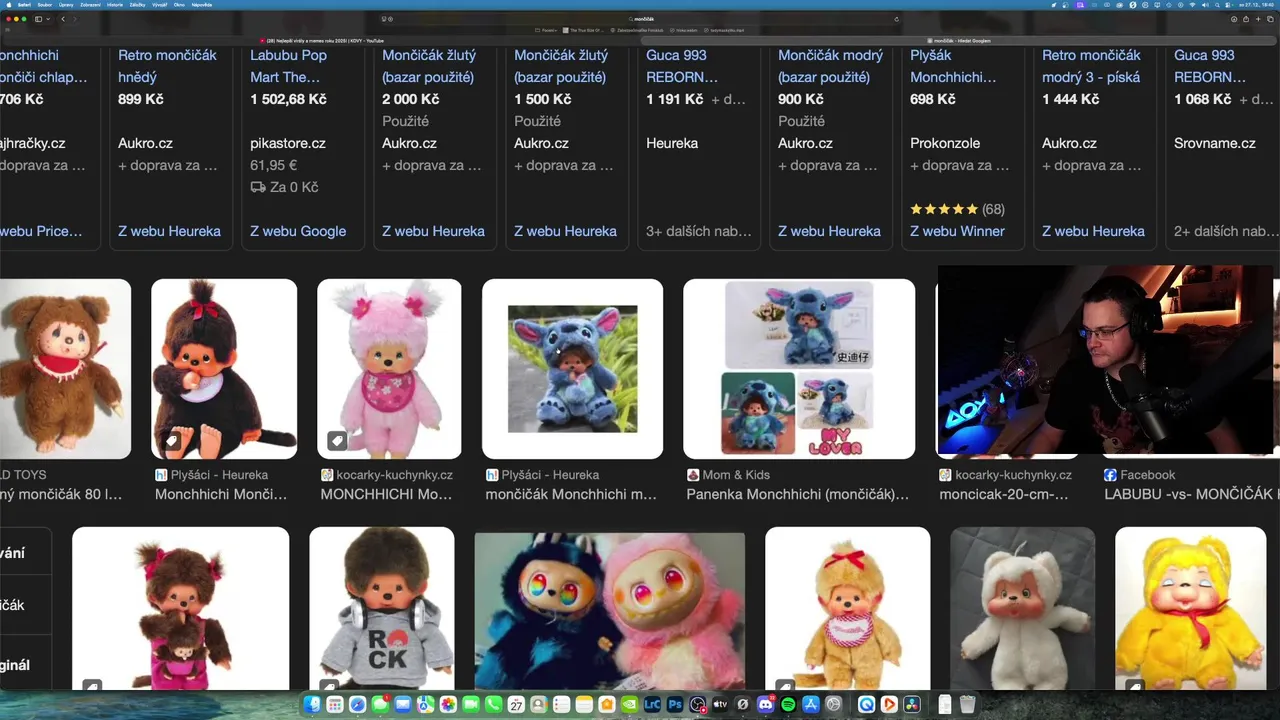Viewport: 1280px width, 720px height.
Task: Open Guca 993 REBORN 1 191 Kč listing
Action: (682, 66)
